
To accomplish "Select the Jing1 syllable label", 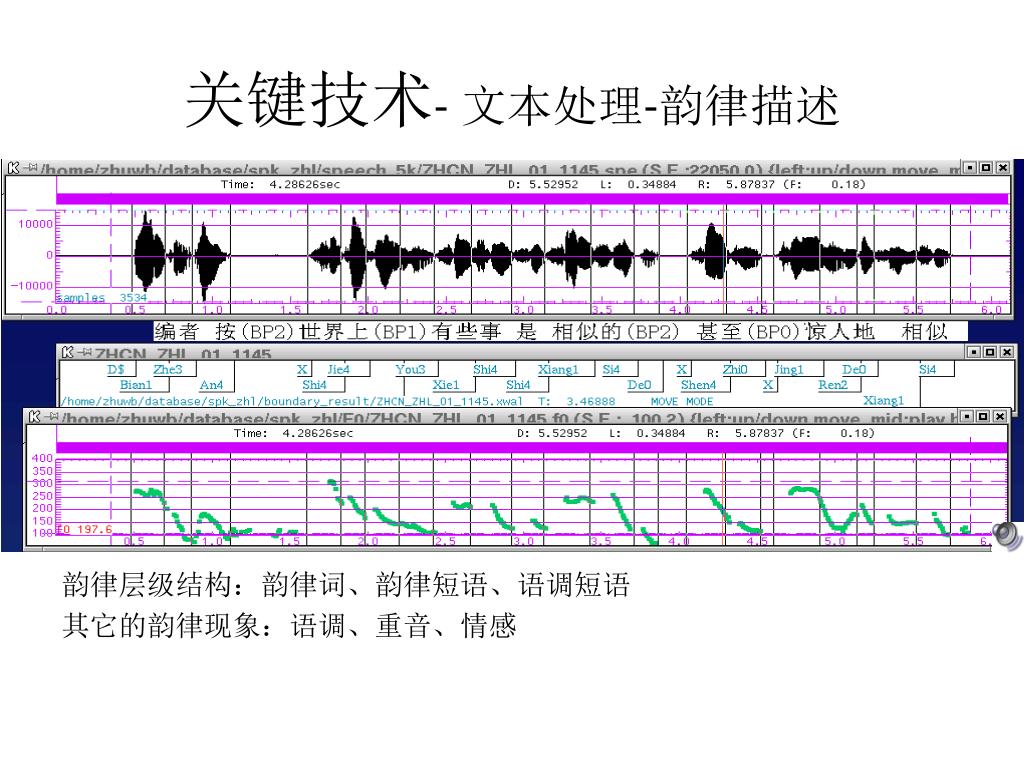I will pyautogui.click(x=788, y=369).
